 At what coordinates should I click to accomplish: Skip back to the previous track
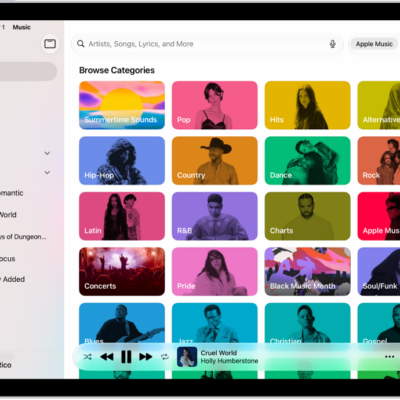[x=107, y=357]
